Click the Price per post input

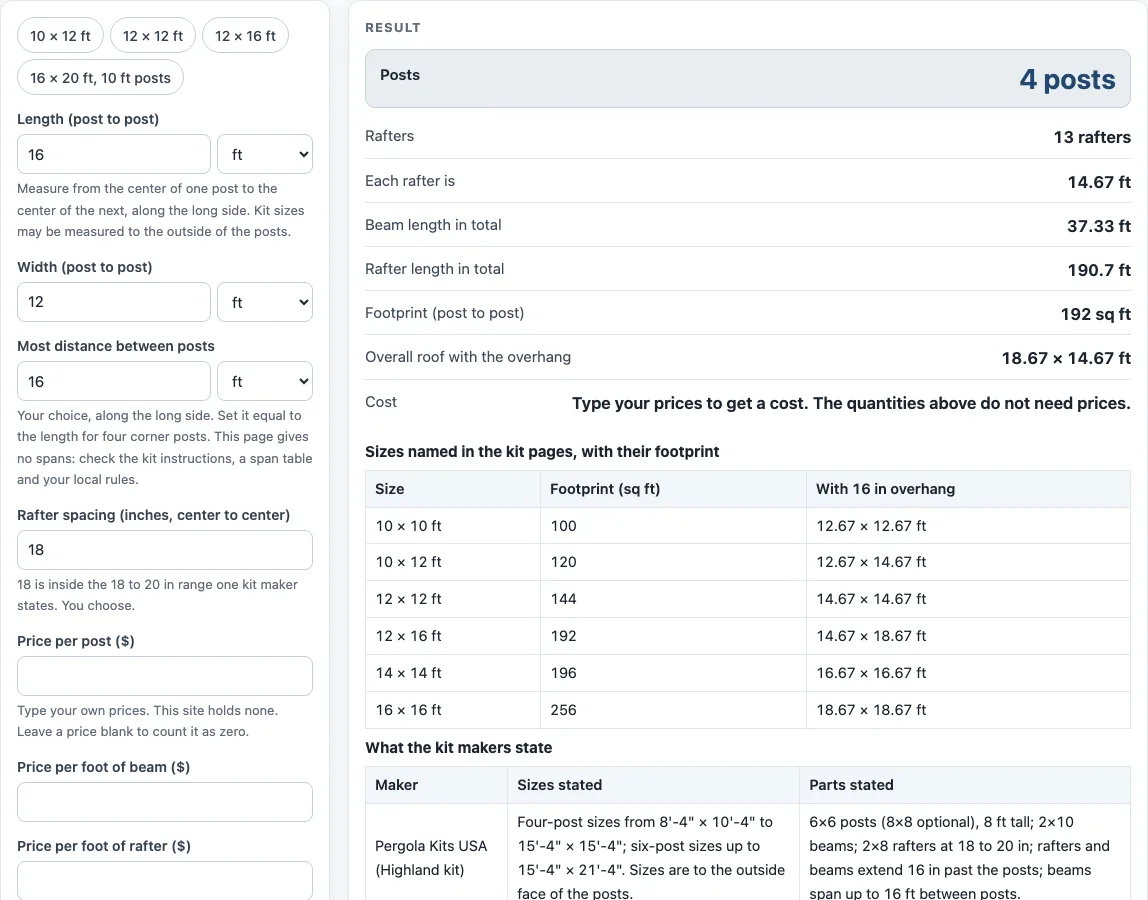[165, 676]
